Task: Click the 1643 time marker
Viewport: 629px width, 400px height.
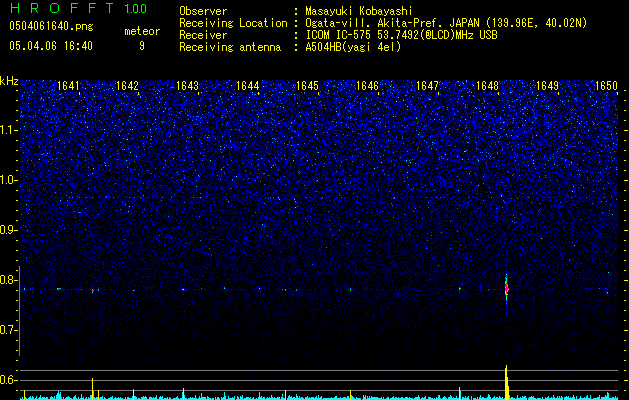Action: coord(187,85)
